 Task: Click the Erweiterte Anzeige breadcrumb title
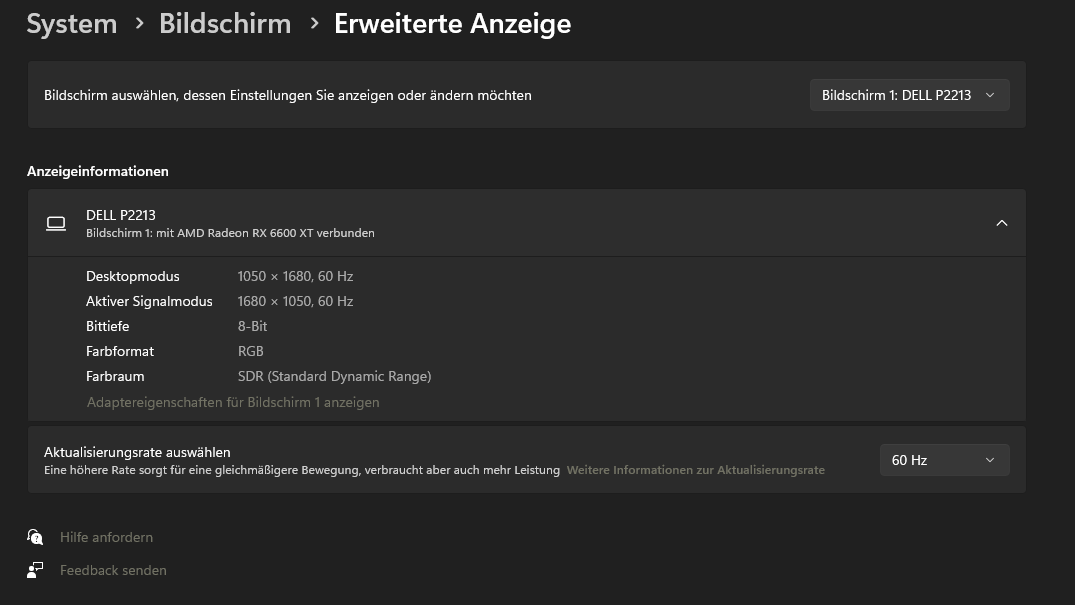click(x=452, y=24)
